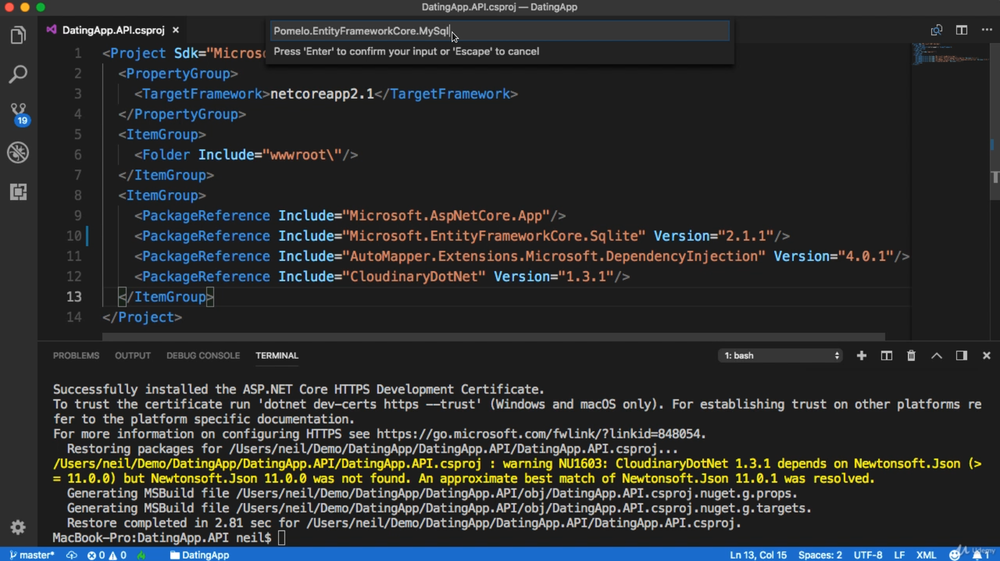Close the DatingApp.API.csproj tab
Screen dimensions: 1000x561
tap(175, 30)
